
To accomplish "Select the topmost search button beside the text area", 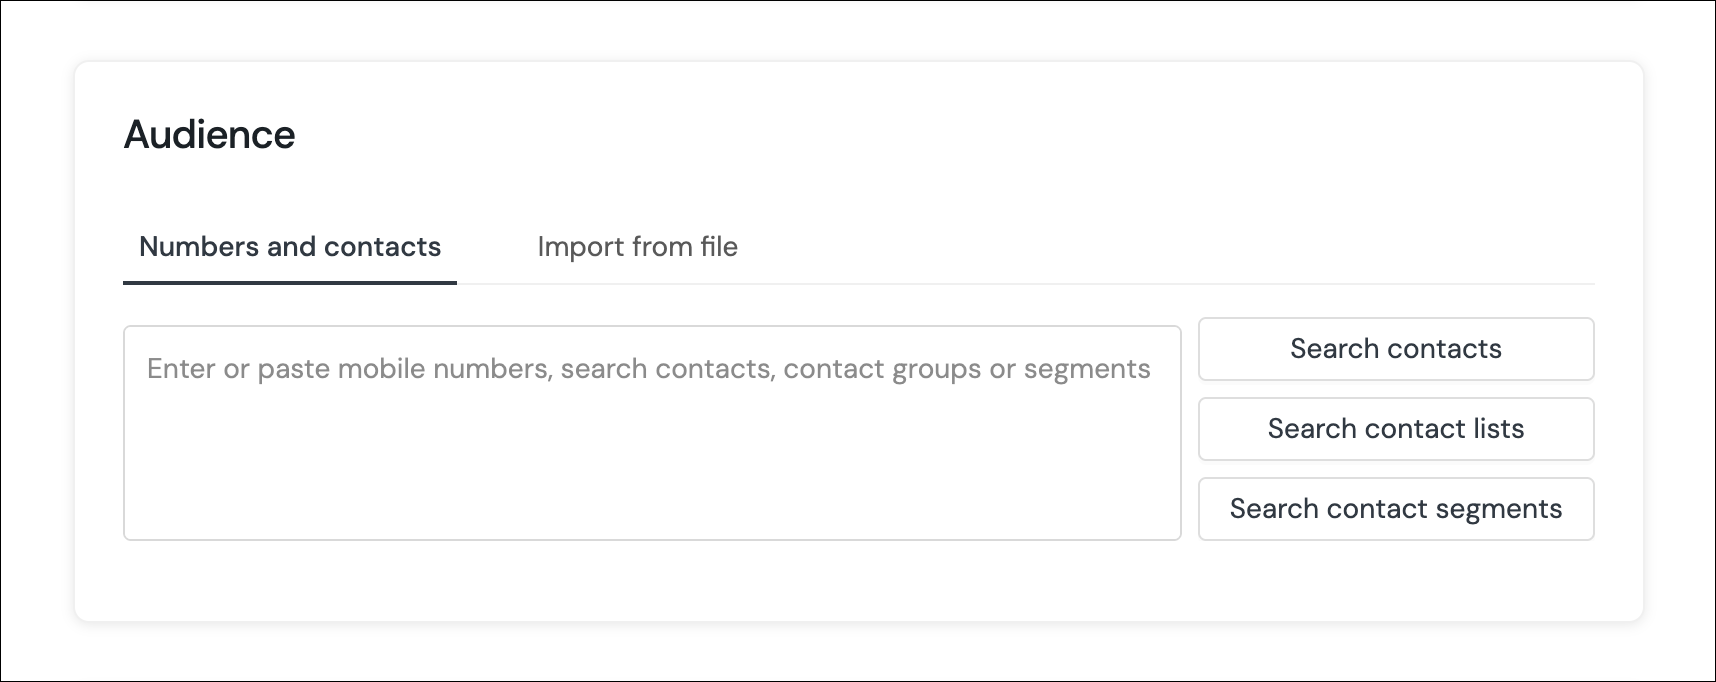I will pos(1396,349).
